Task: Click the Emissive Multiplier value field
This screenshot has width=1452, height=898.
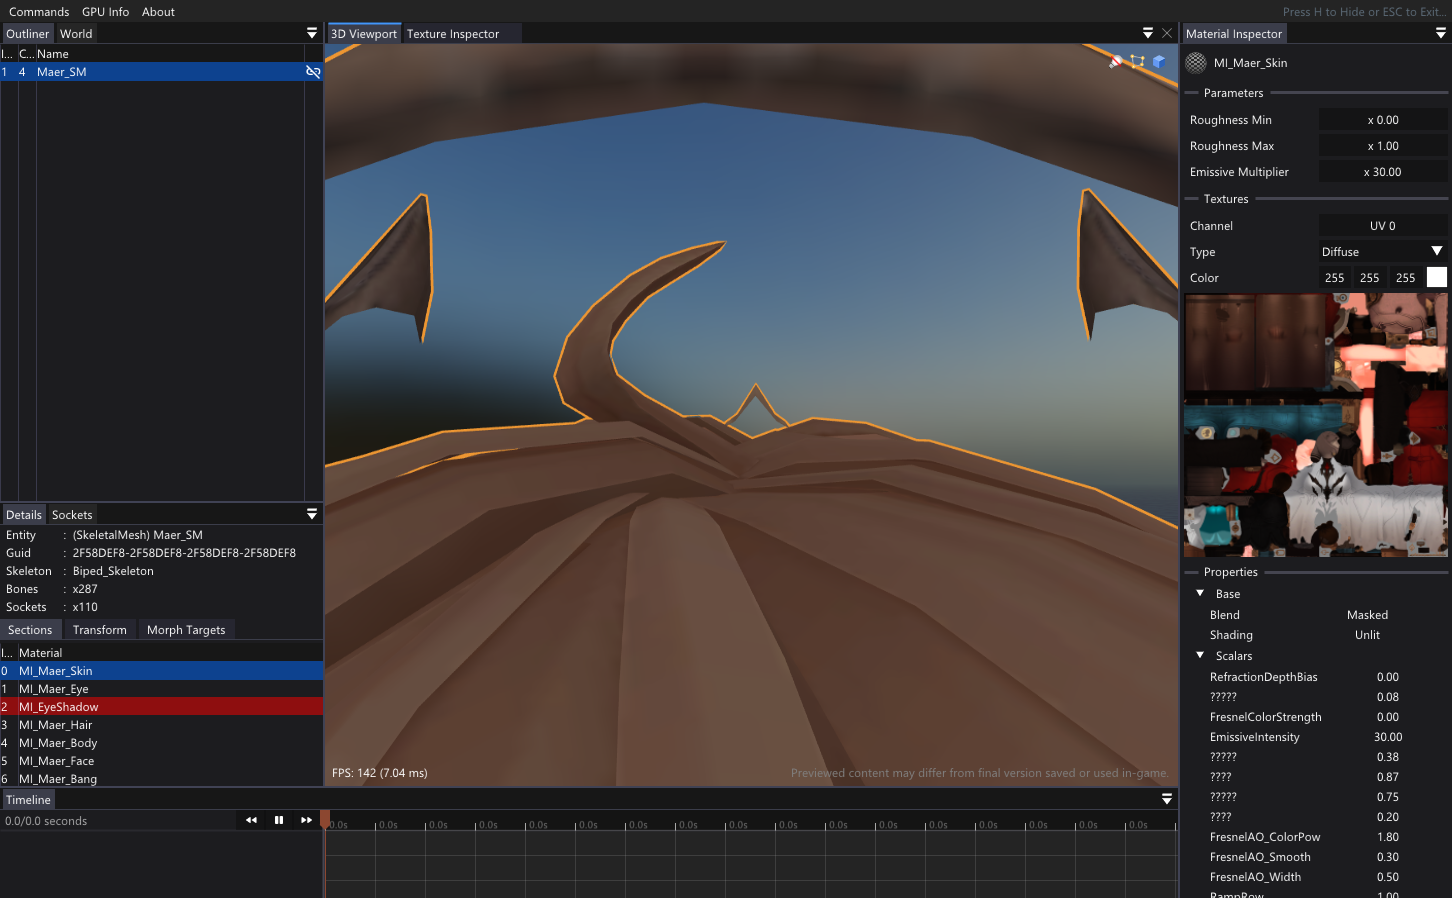Action: coord(1382,172)
